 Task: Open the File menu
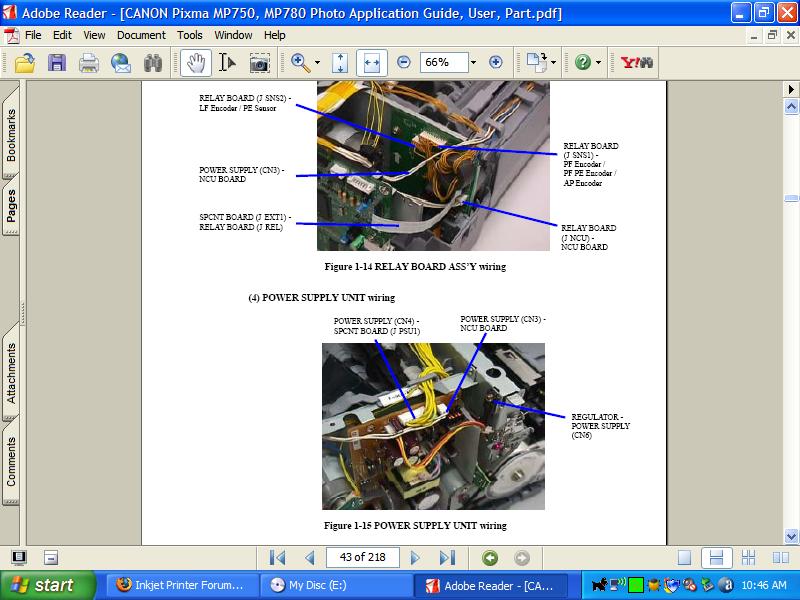[33, 35]
